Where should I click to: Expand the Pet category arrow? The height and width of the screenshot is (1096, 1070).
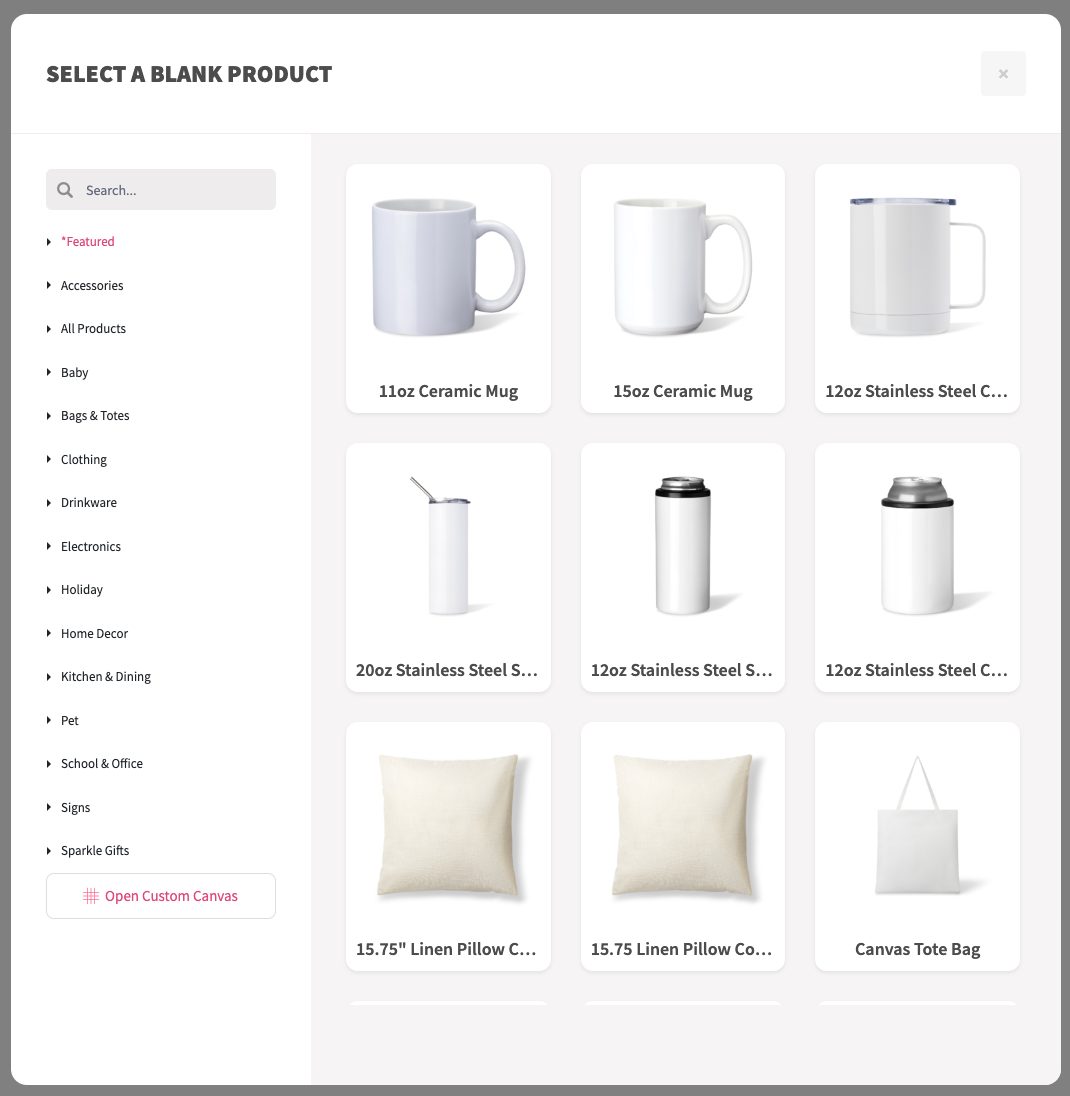(x=49, y=720)
